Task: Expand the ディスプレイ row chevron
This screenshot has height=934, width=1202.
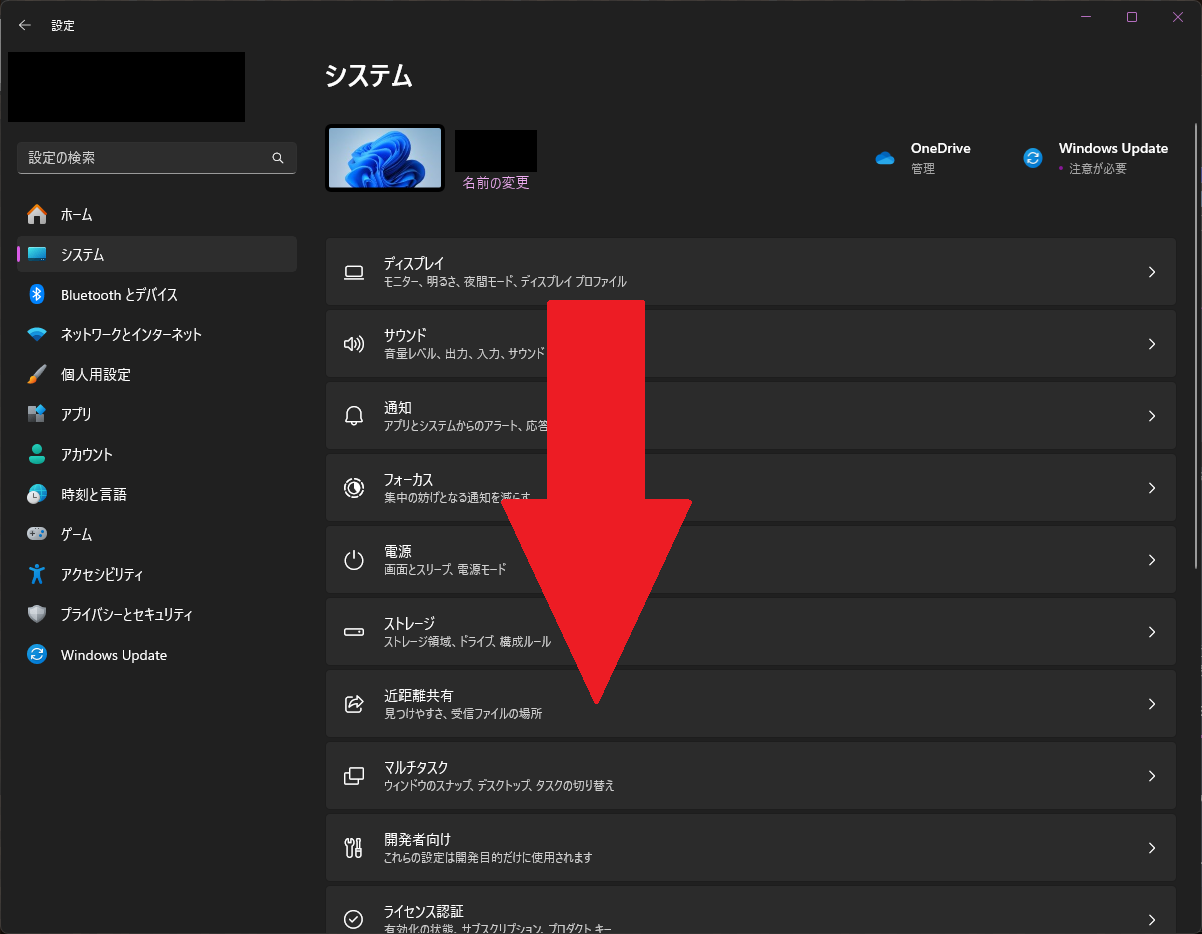Action: tap(1151, 272)
